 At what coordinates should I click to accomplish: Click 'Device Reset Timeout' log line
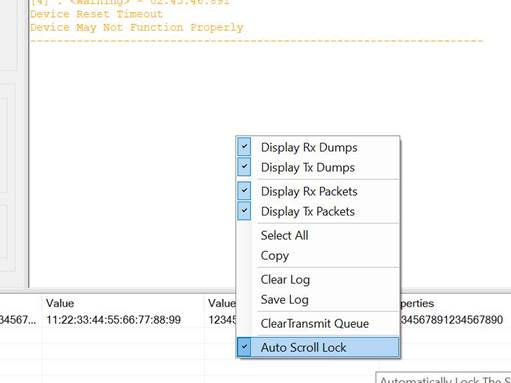tap(97, 14)
